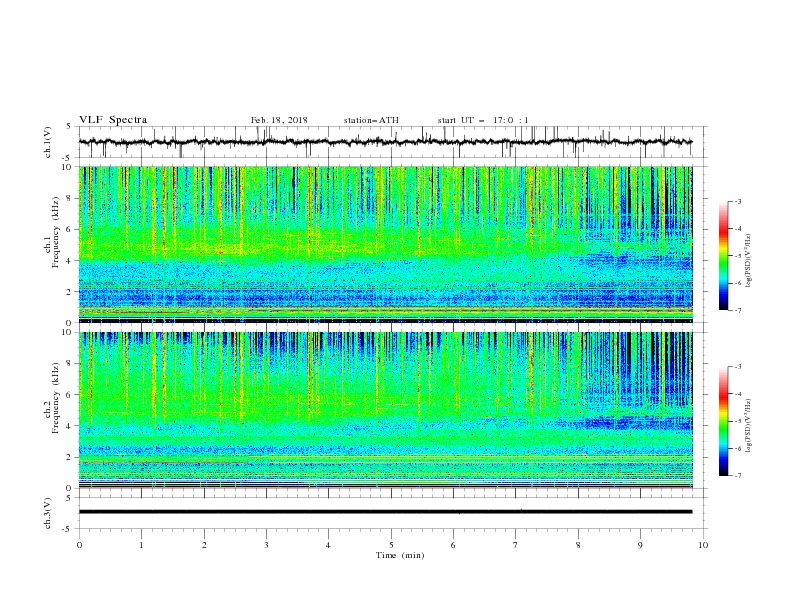Click the "-3" tick on ch.1 color bar
Screen dimensions: 792x612
(737, 201)
